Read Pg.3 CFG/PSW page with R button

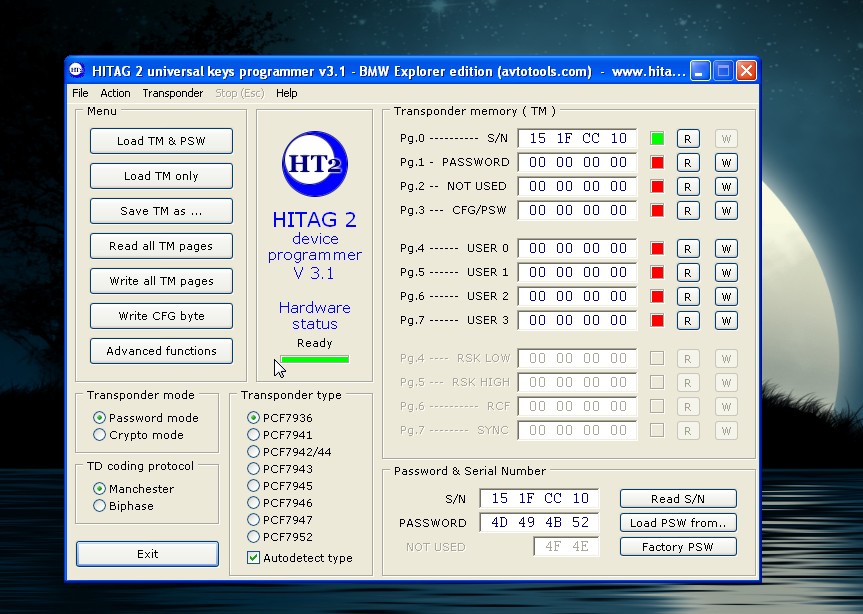[687, 211]
